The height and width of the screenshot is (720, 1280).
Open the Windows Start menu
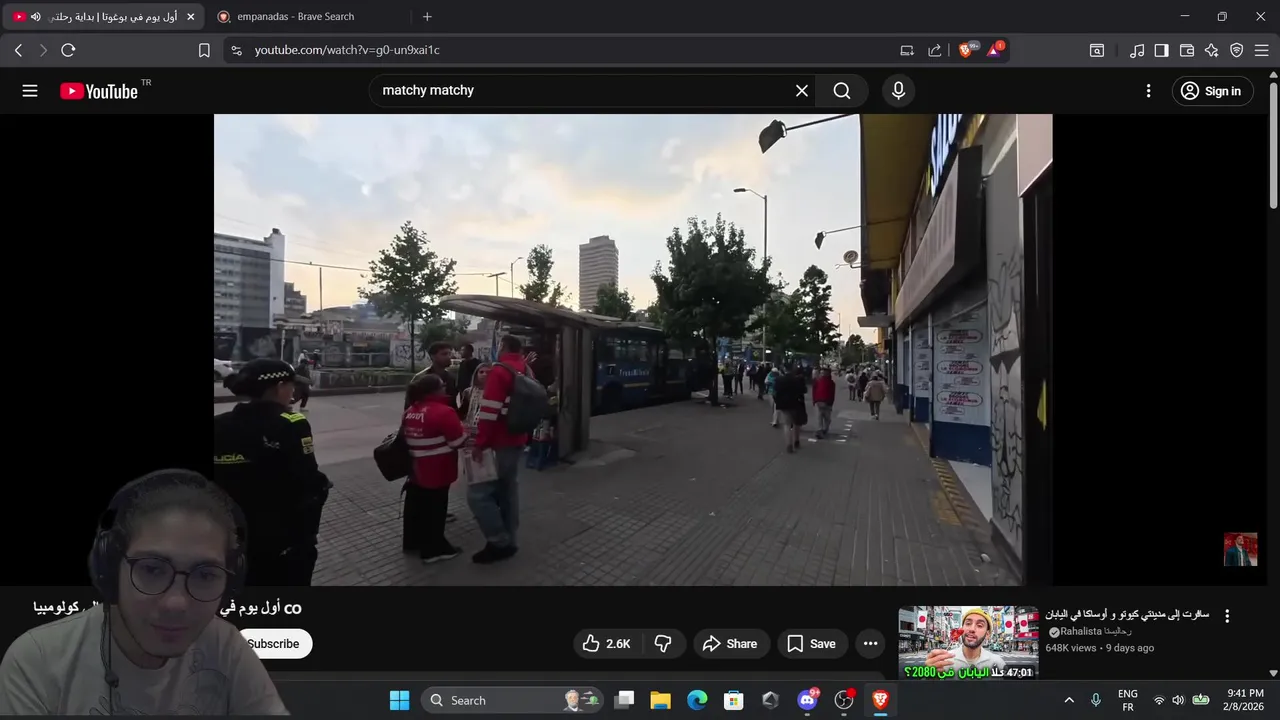399,700
